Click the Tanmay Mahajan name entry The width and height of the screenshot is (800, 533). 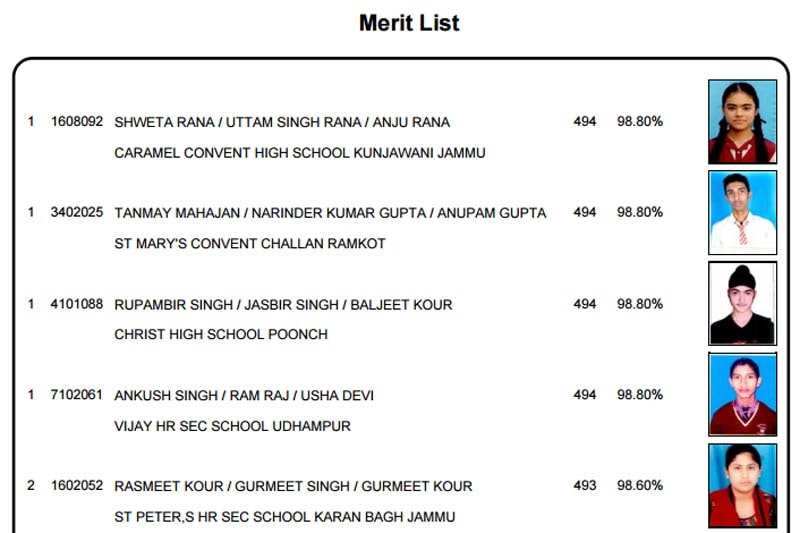tap(330, 213)
